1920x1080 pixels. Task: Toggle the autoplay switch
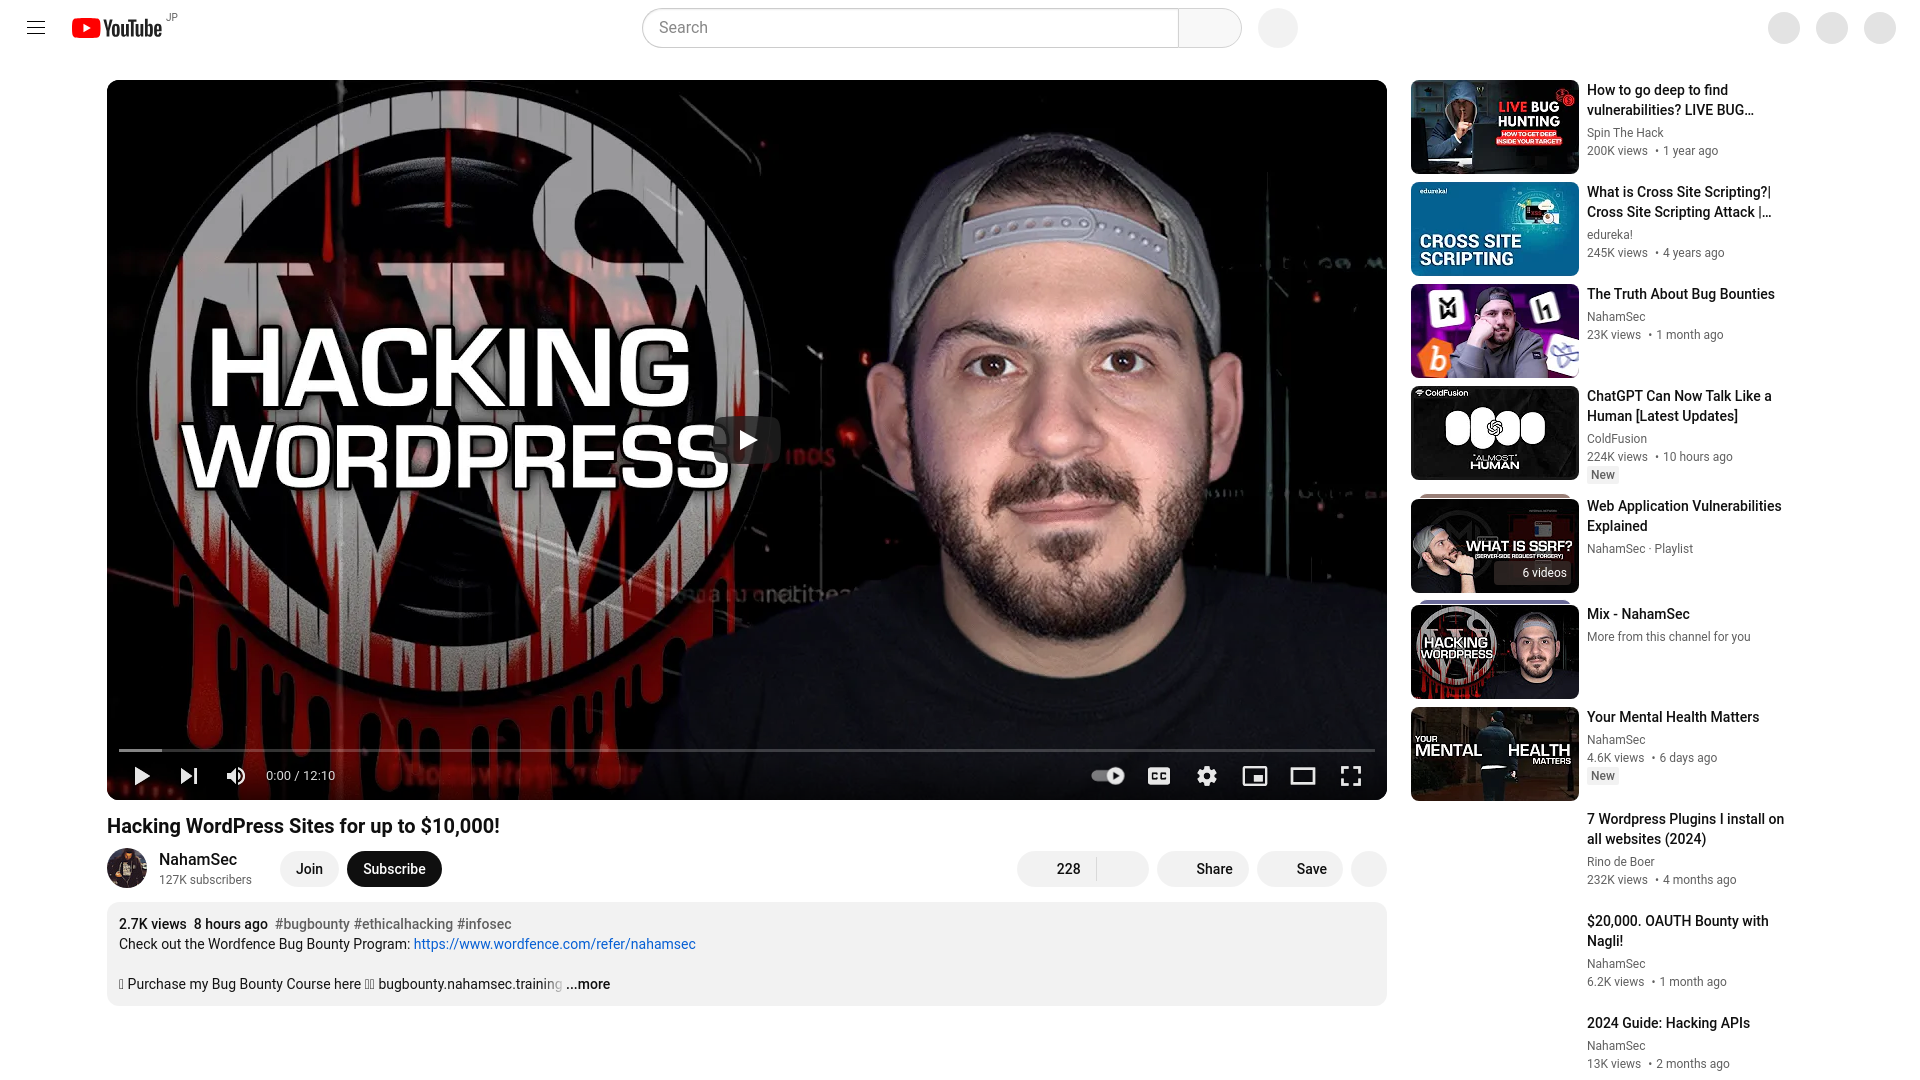click(x=1108, y=776)
